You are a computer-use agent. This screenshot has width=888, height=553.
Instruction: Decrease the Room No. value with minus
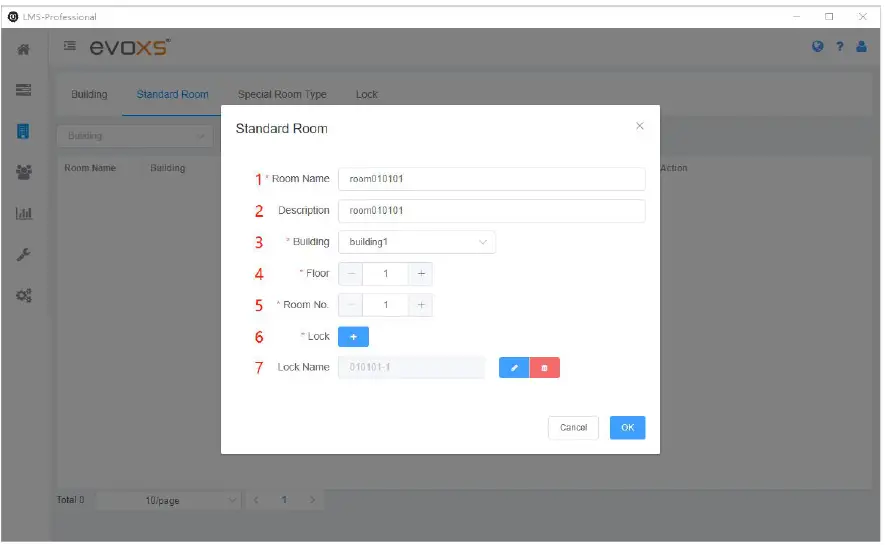[x=351, y=305]
